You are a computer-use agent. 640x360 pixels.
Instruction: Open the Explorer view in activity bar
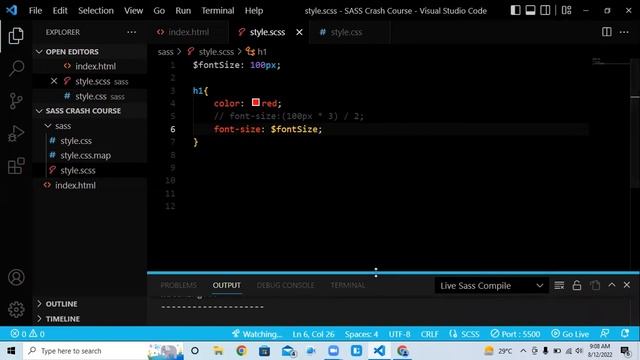coord(16,36)
